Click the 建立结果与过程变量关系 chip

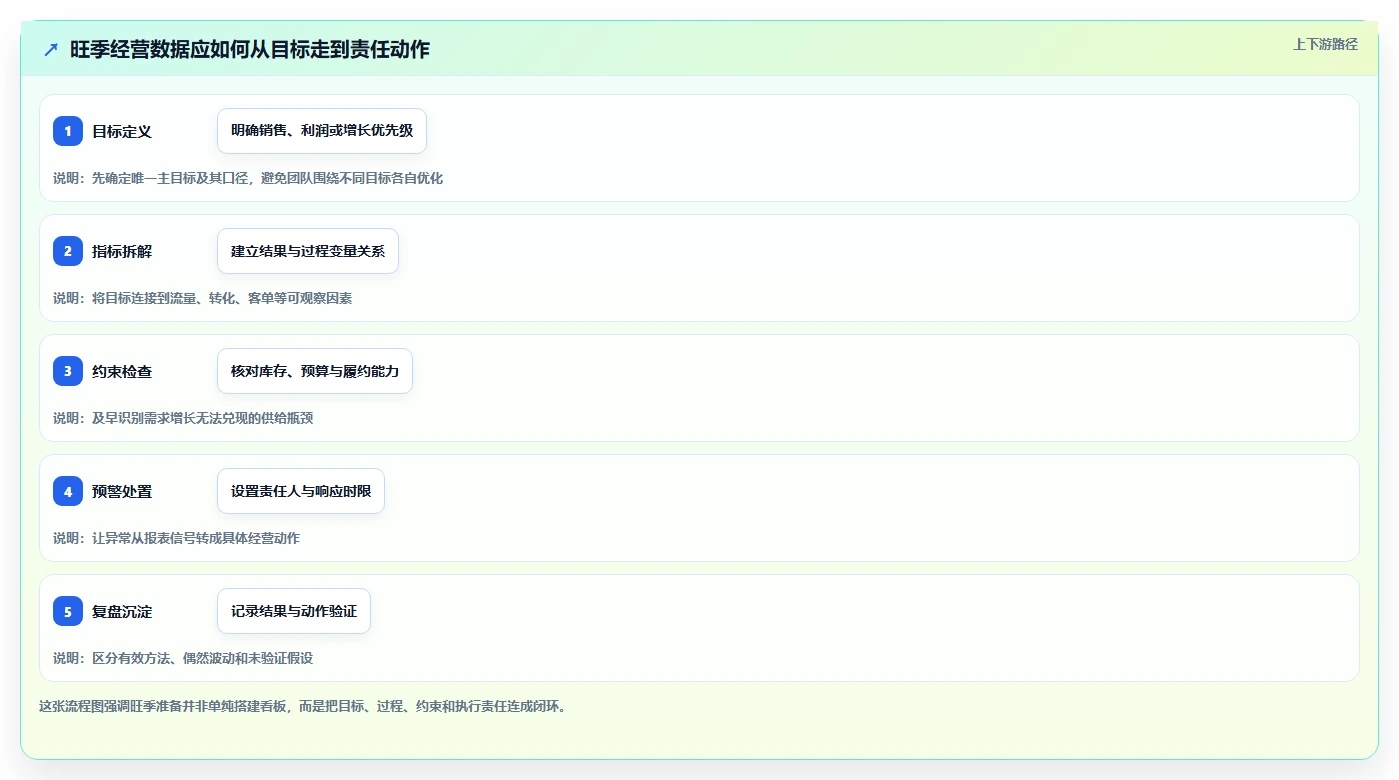click(308, 251)
